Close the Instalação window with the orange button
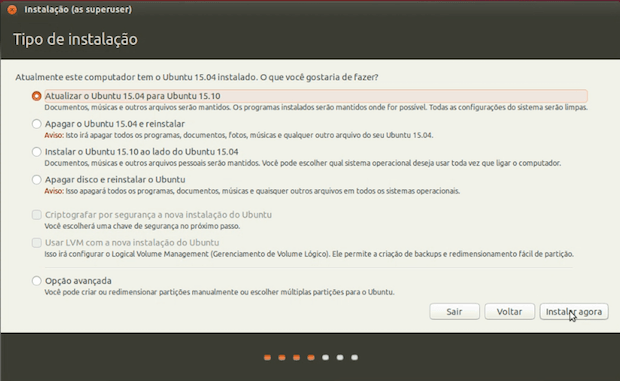The width and height of the screenshot is (620, 381). [x=12, y=9]
